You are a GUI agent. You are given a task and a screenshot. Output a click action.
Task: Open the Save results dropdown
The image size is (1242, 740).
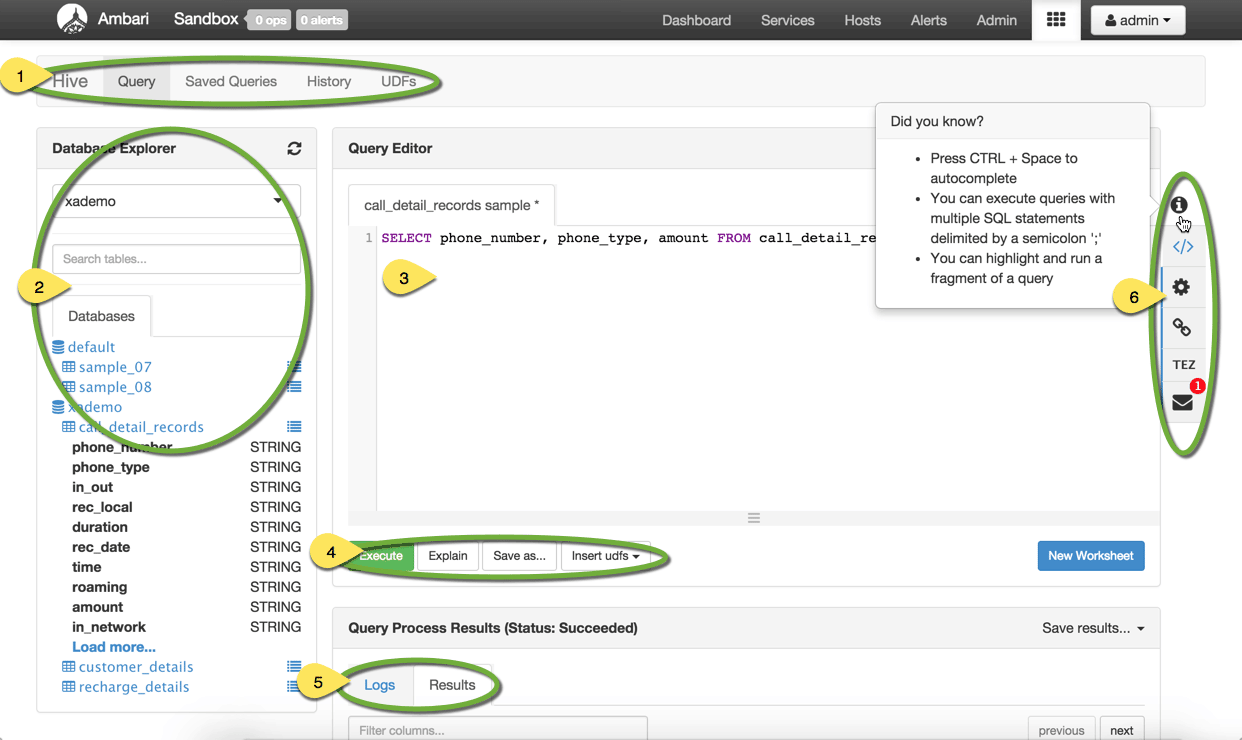pyautogui.click(x=1093, y=628)
